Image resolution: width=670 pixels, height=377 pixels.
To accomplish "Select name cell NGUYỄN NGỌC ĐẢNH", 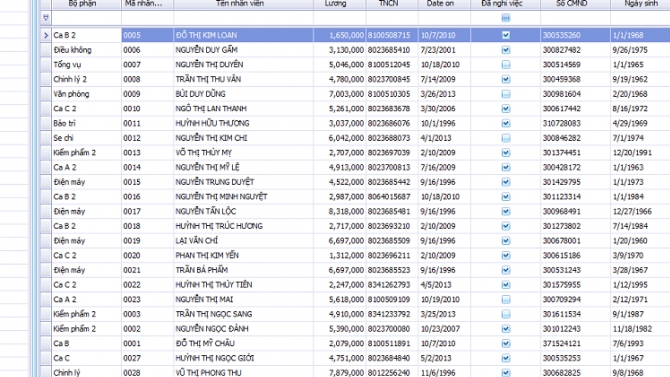I will (x=244, y=329).
